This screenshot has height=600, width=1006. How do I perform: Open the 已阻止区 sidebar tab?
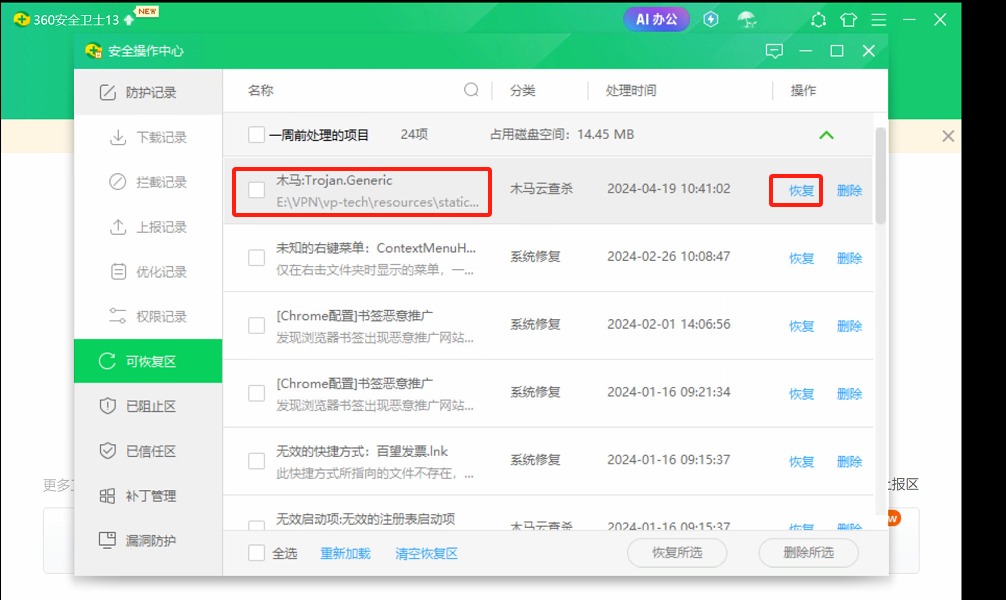(148, 406)
